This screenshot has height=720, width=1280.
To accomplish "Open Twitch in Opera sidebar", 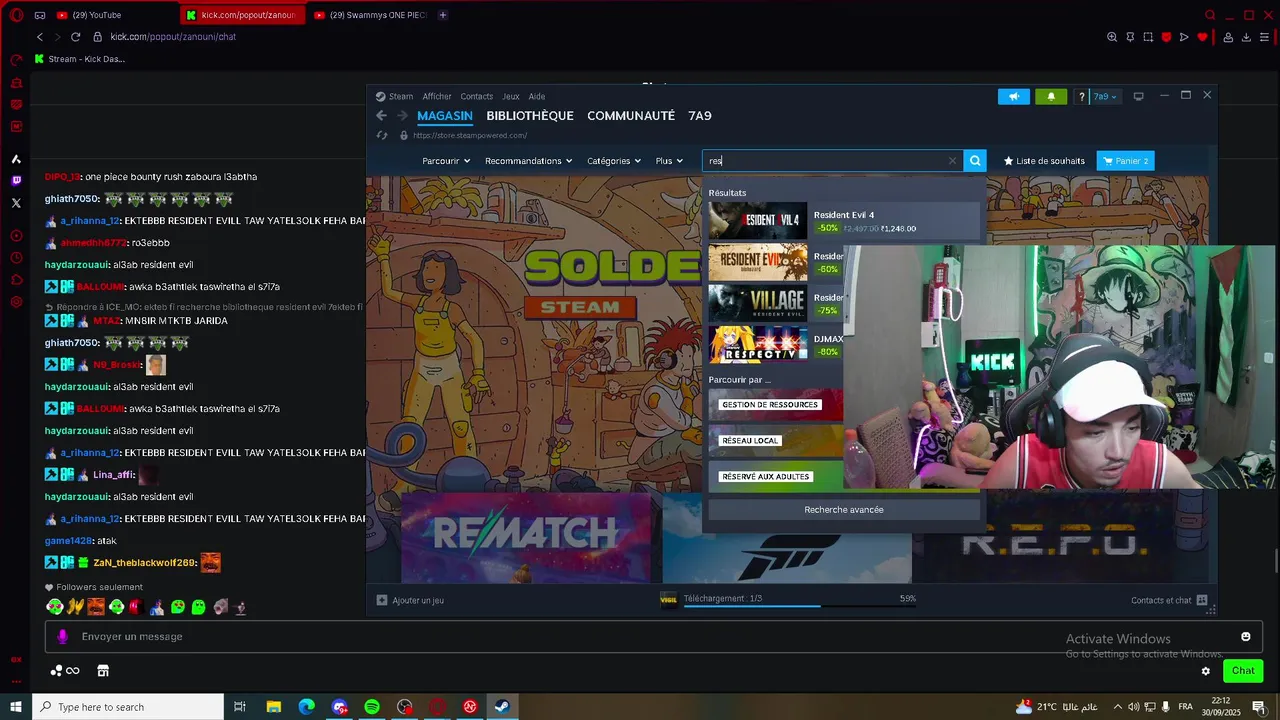I will coord(16,181).
